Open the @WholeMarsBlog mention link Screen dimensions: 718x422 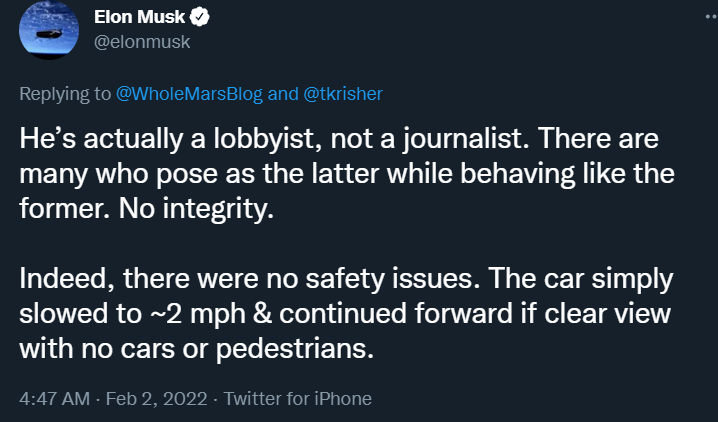tap(190, 94)
